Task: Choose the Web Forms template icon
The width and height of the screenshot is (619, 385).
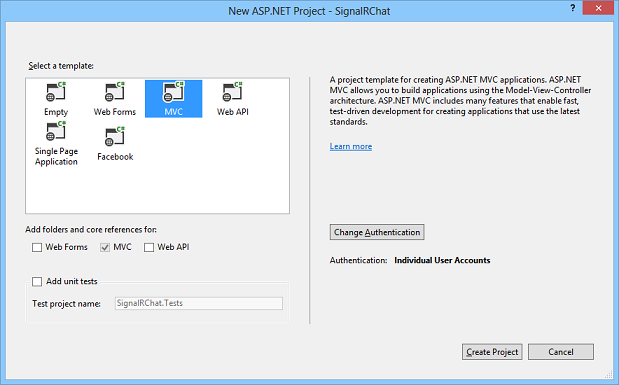Action: tap(114, 92)
